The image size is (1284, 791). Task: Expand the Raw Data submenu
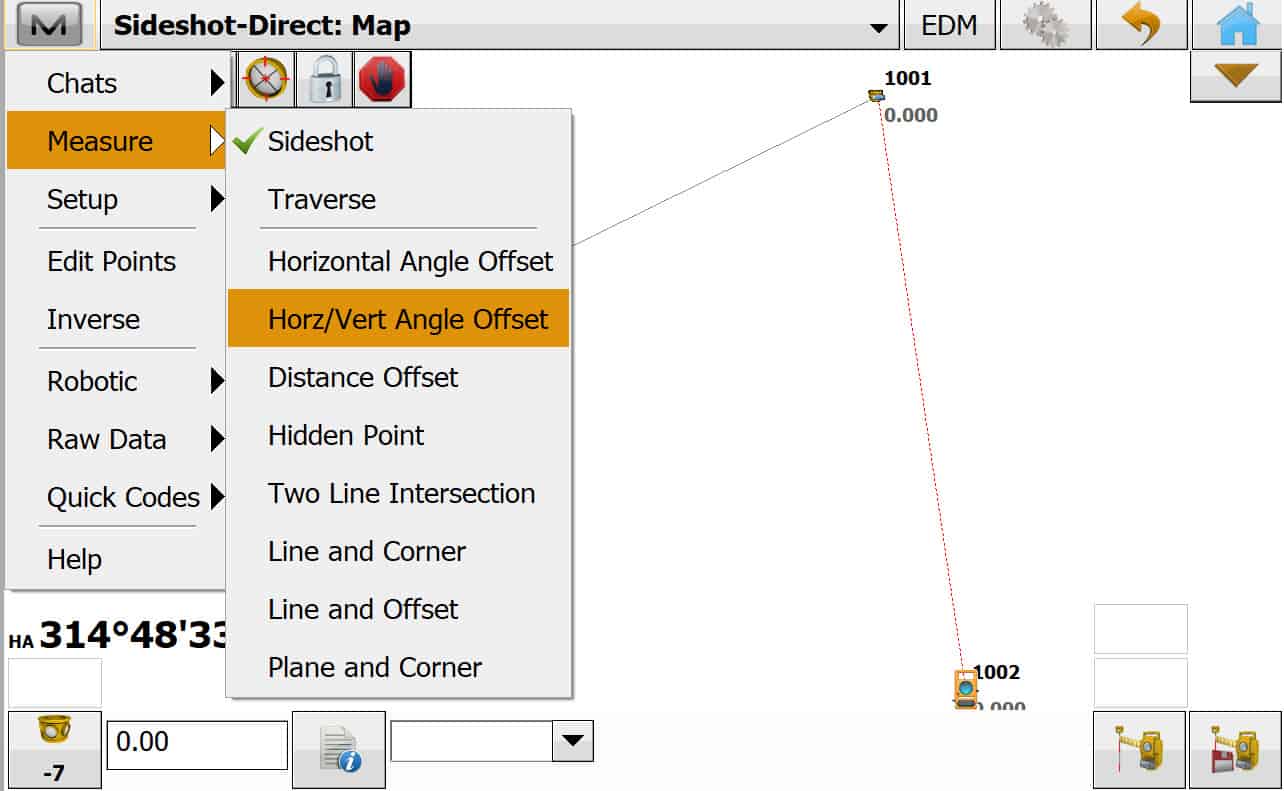(x=116, y=439)
